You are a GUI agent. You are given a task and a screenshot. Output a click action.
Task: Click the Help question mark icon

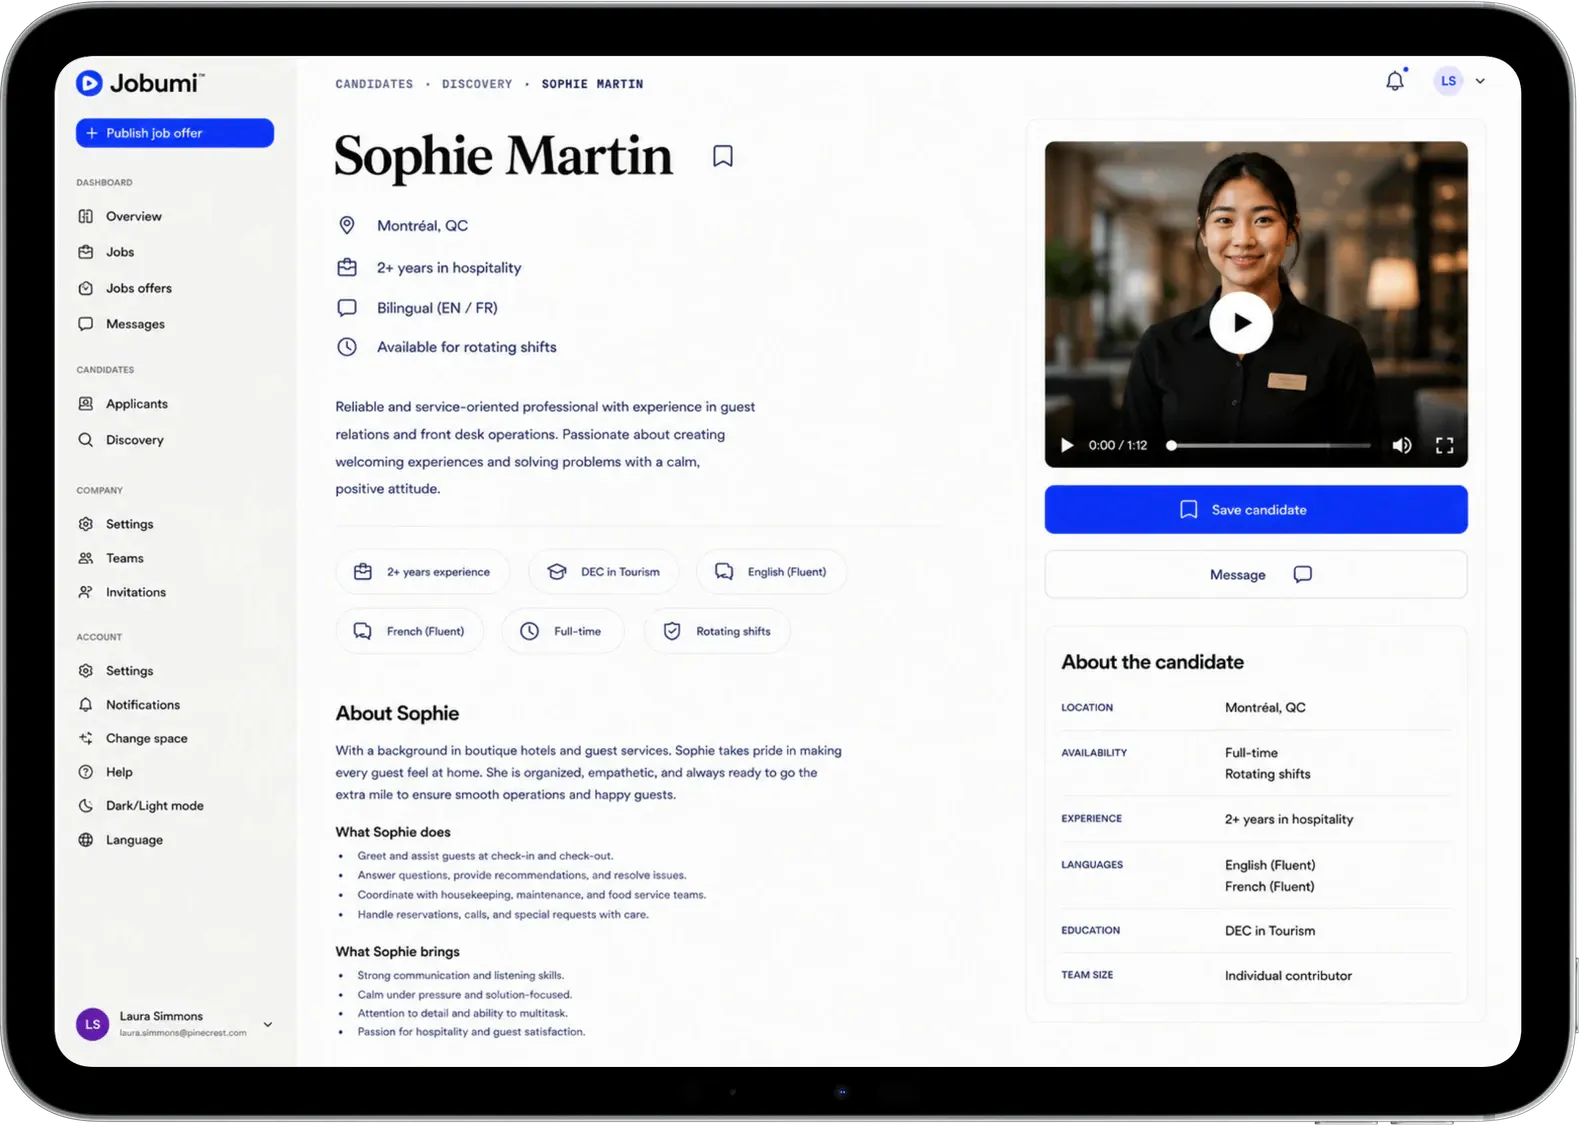[x=86, y=772]
